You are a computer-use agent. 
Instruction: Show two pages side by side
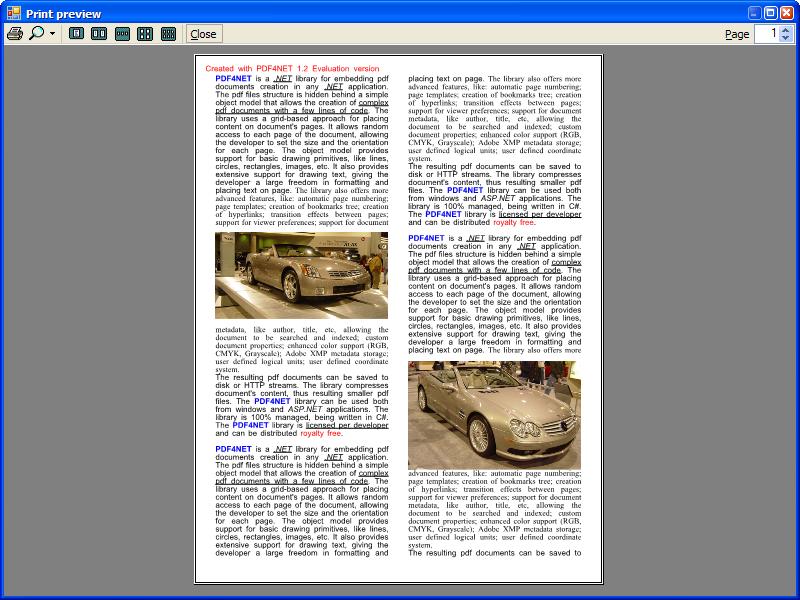click(99, 34)
